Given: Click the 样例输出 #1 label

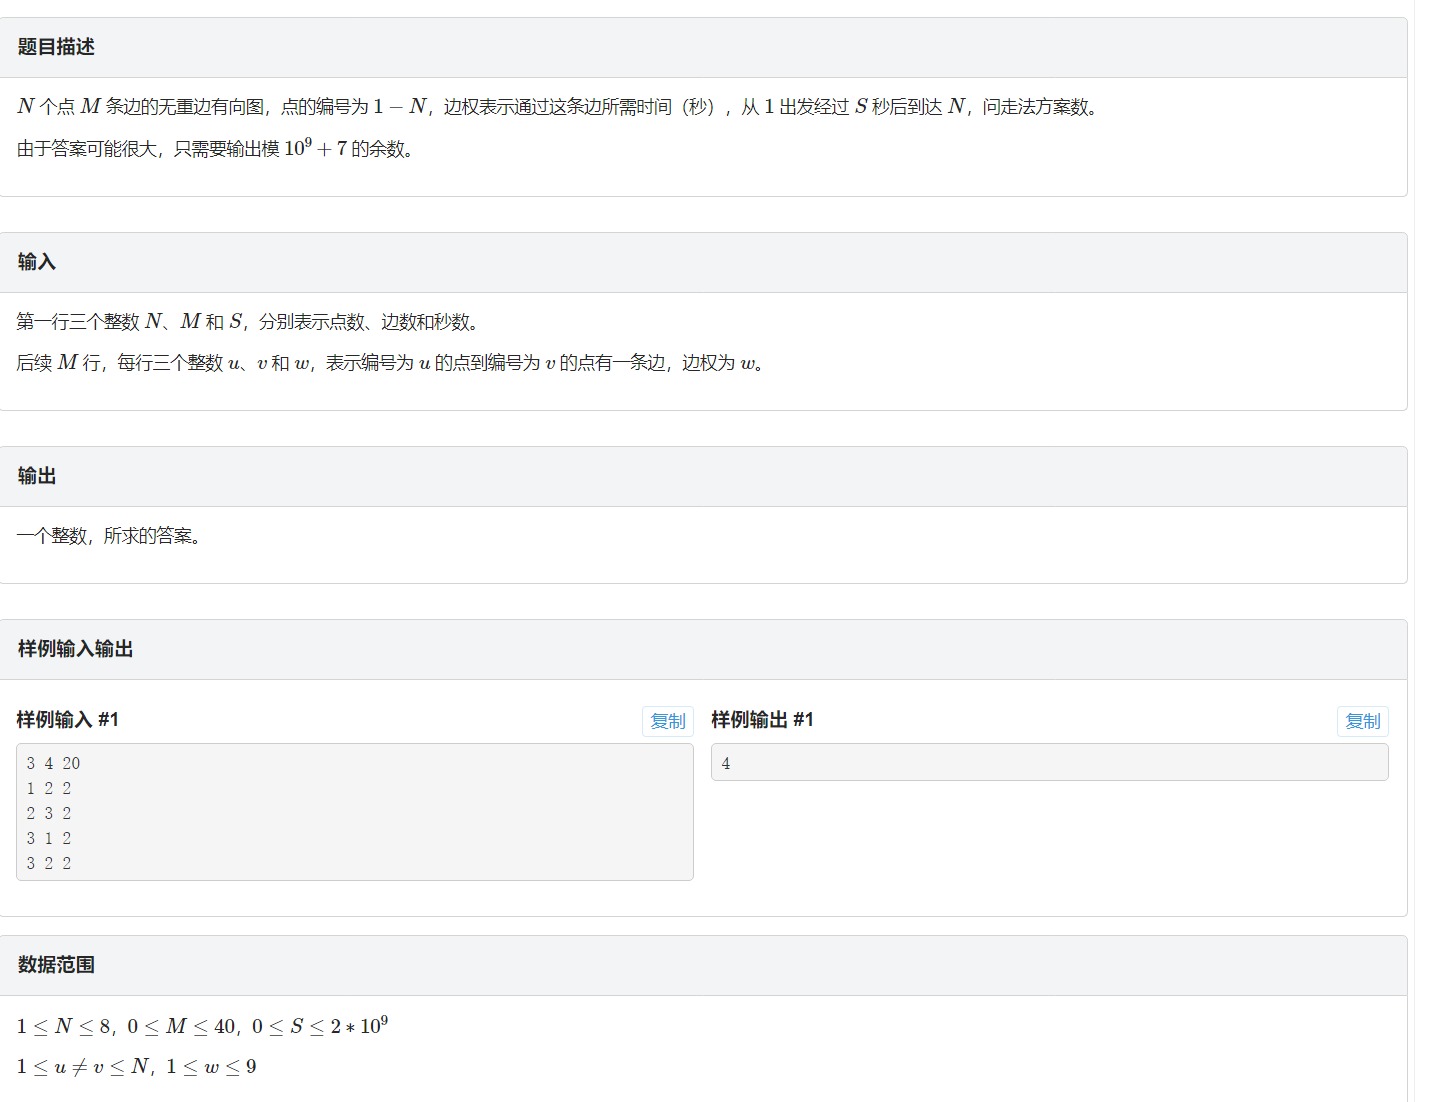Looking at the screenshot, I should click(x=763, y=720).
